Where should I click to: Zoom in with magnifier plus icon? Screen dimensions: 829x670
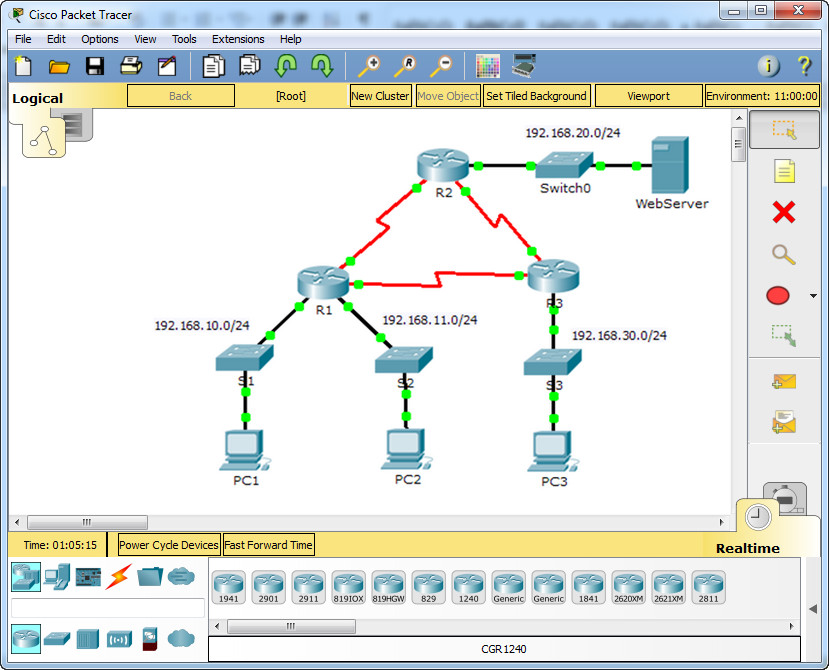point(369,66)
